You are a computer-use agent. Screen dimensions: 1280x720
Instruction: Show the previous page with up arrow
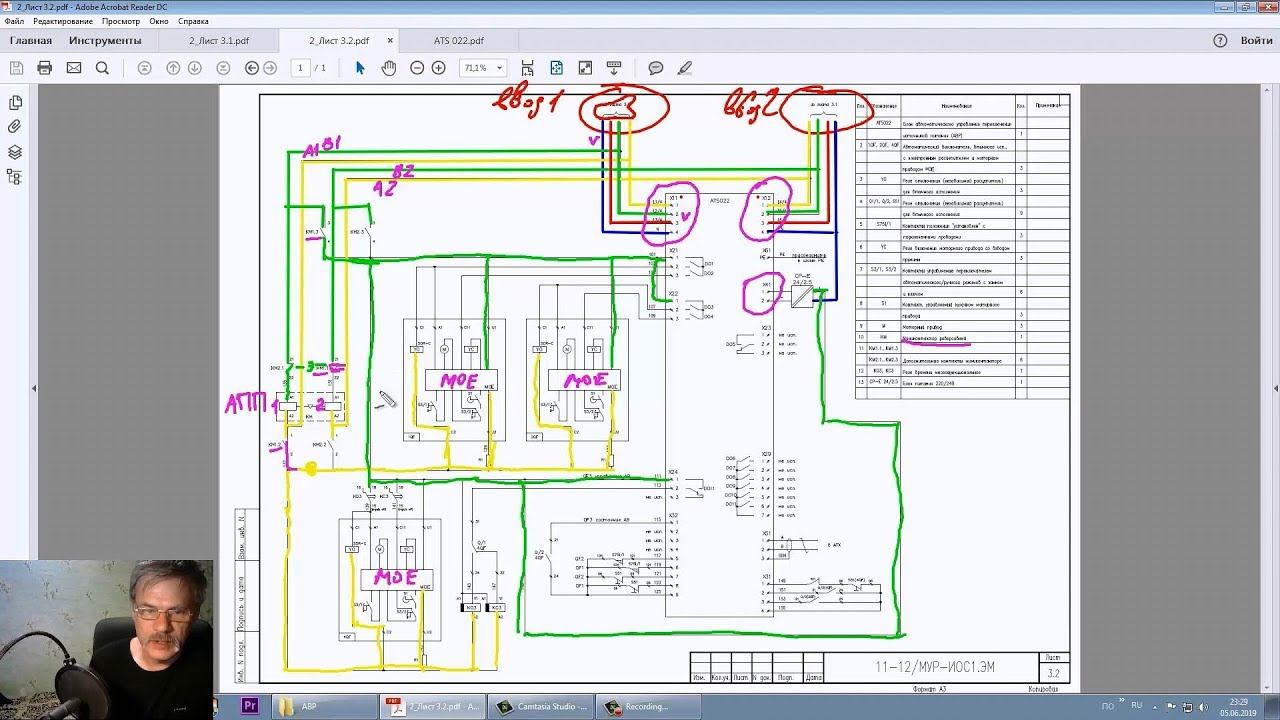[173, 68]
